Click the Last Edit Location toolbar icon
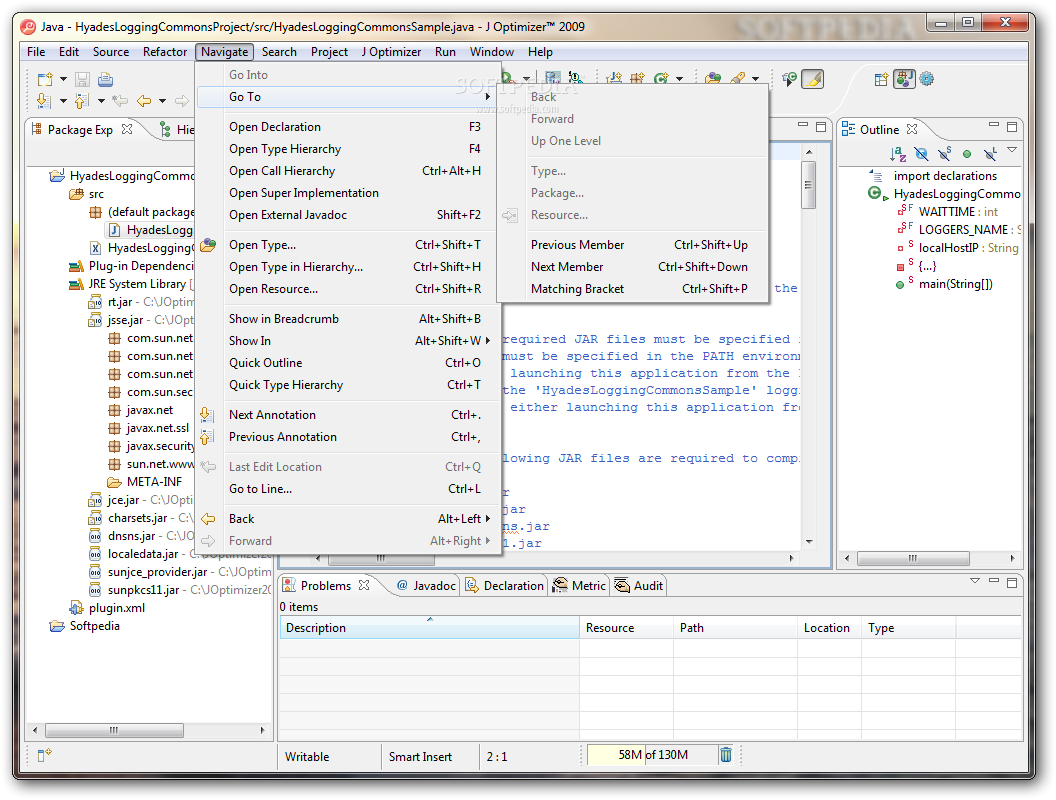Viewport: 1056px width, 800px height. pos(120,101)
